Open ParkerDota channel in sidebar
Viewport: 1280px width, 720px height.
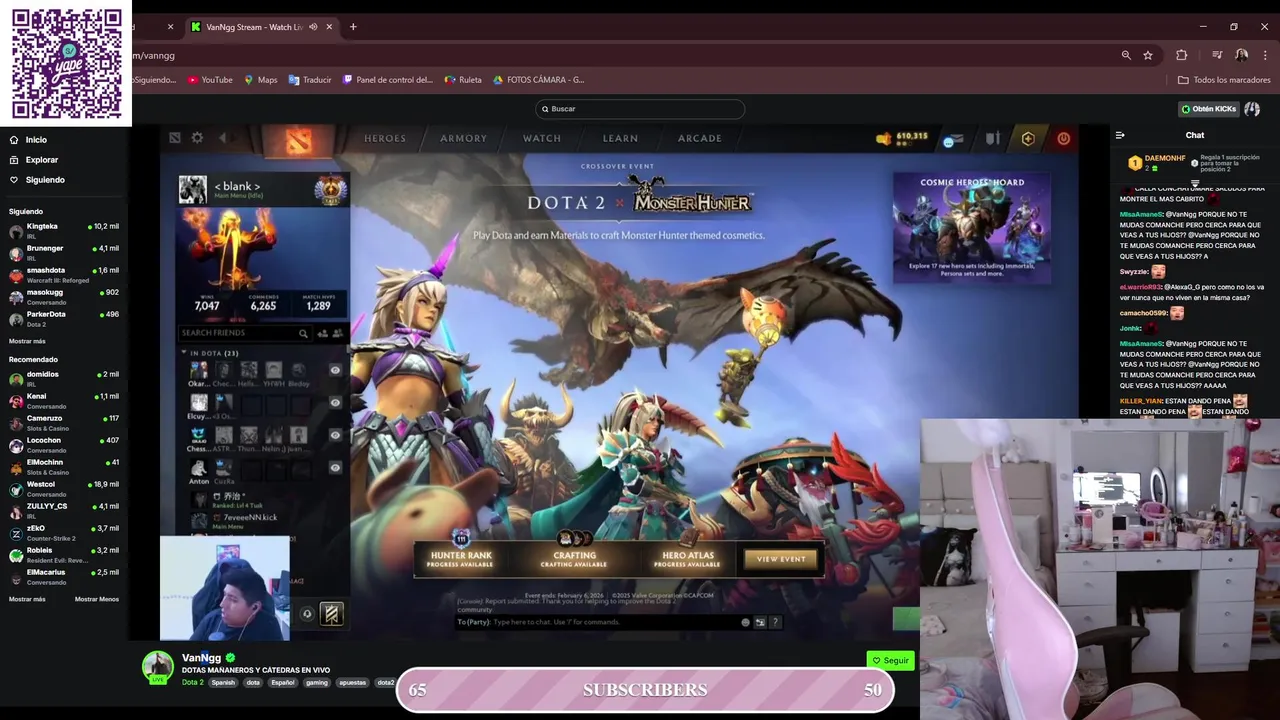pos(64,319)
